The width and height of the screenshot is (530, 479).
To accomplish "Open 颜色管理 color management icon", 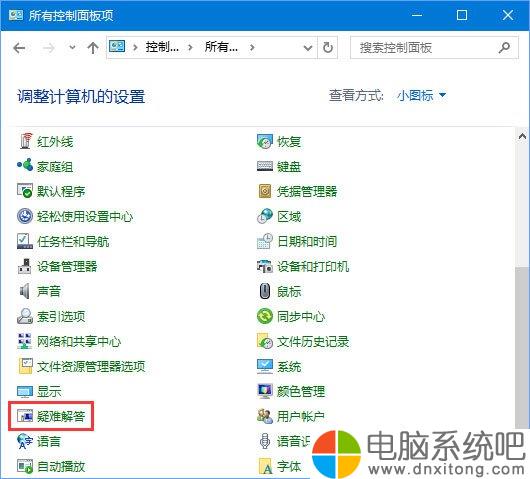I will point(265,391).
